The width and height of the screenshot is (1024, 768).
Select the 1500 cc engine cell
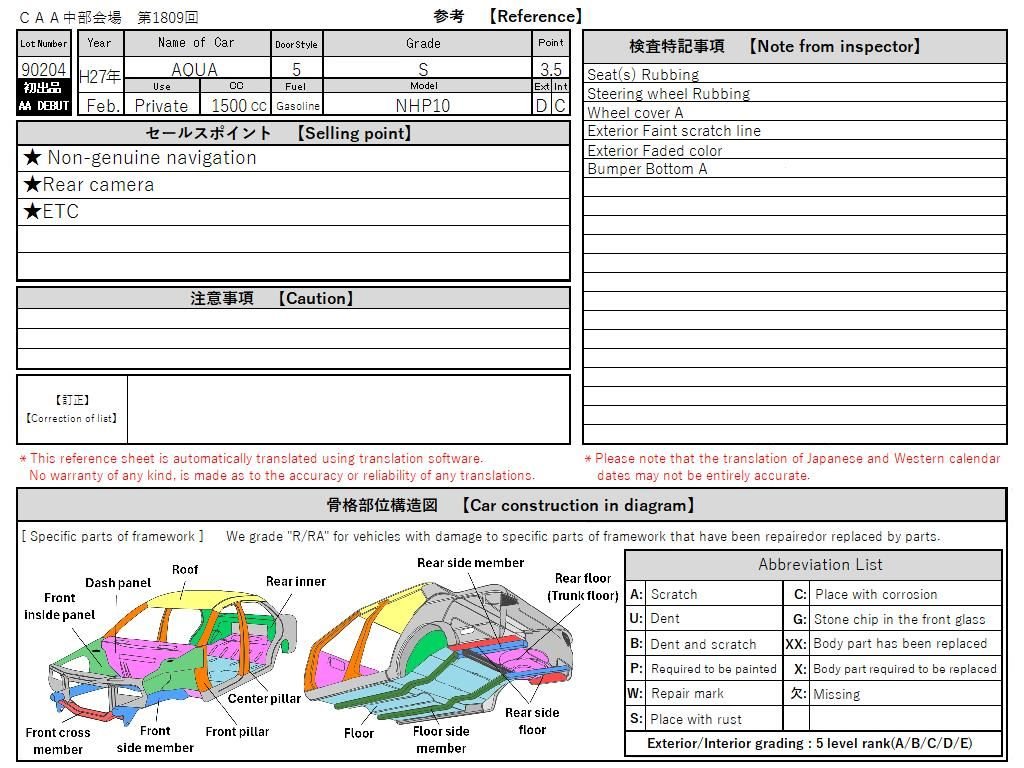[x=238, y=106]
